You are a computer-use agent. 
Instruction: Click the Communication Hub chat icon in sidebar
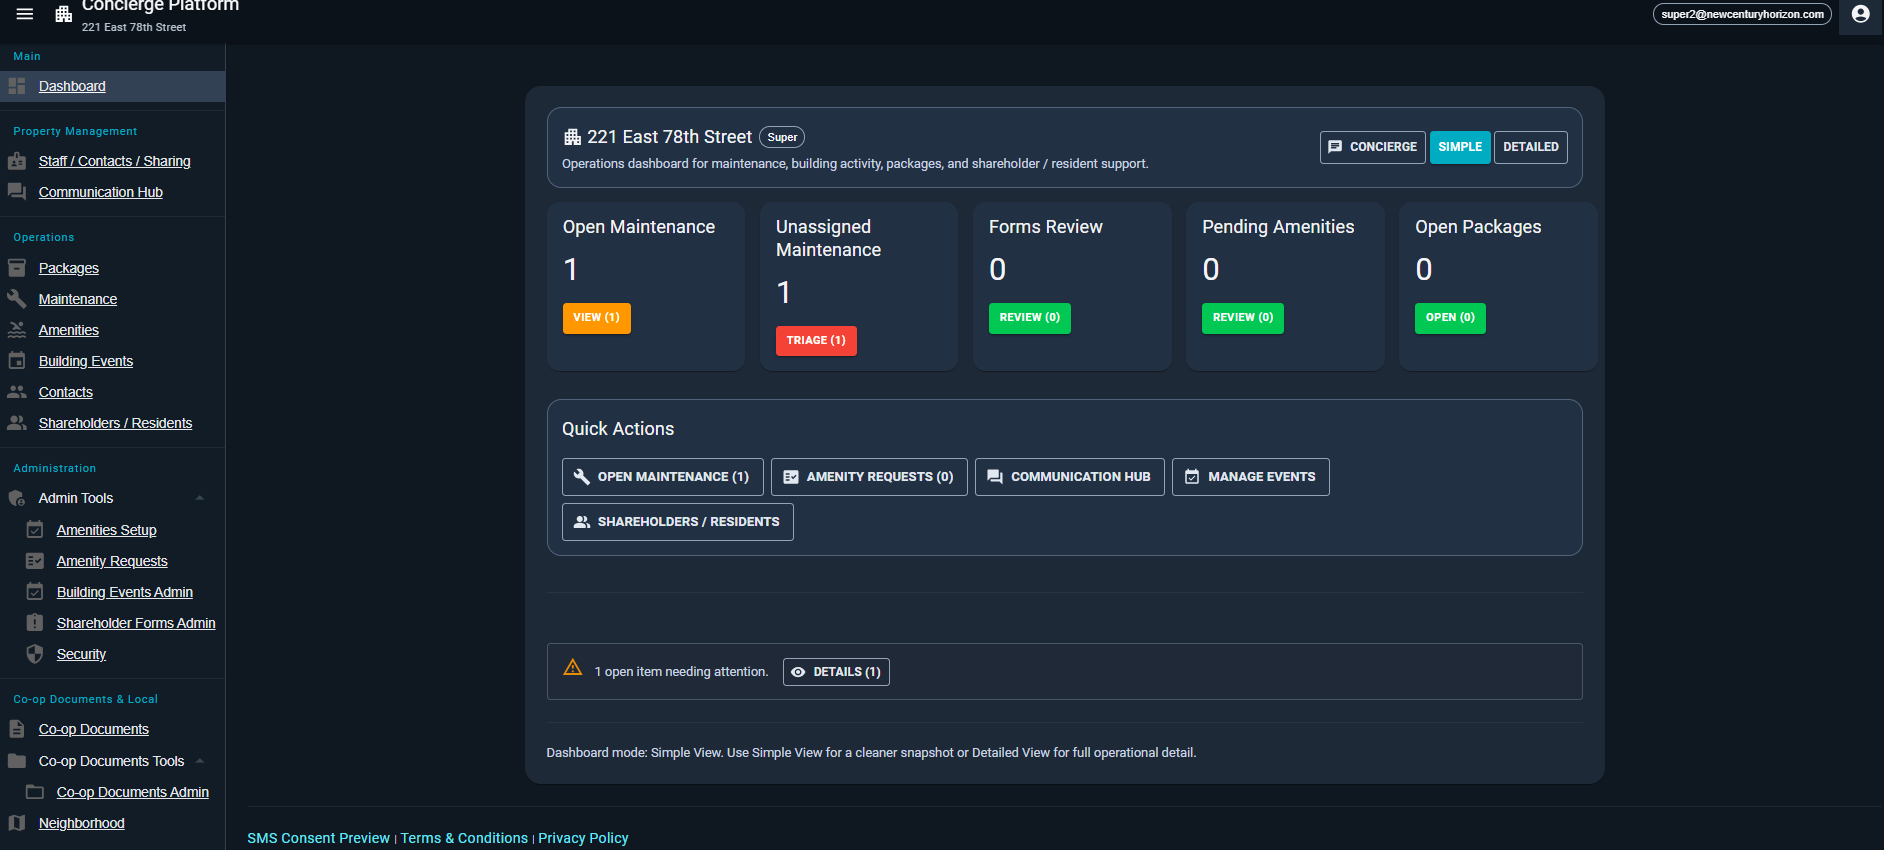(17, 192)
